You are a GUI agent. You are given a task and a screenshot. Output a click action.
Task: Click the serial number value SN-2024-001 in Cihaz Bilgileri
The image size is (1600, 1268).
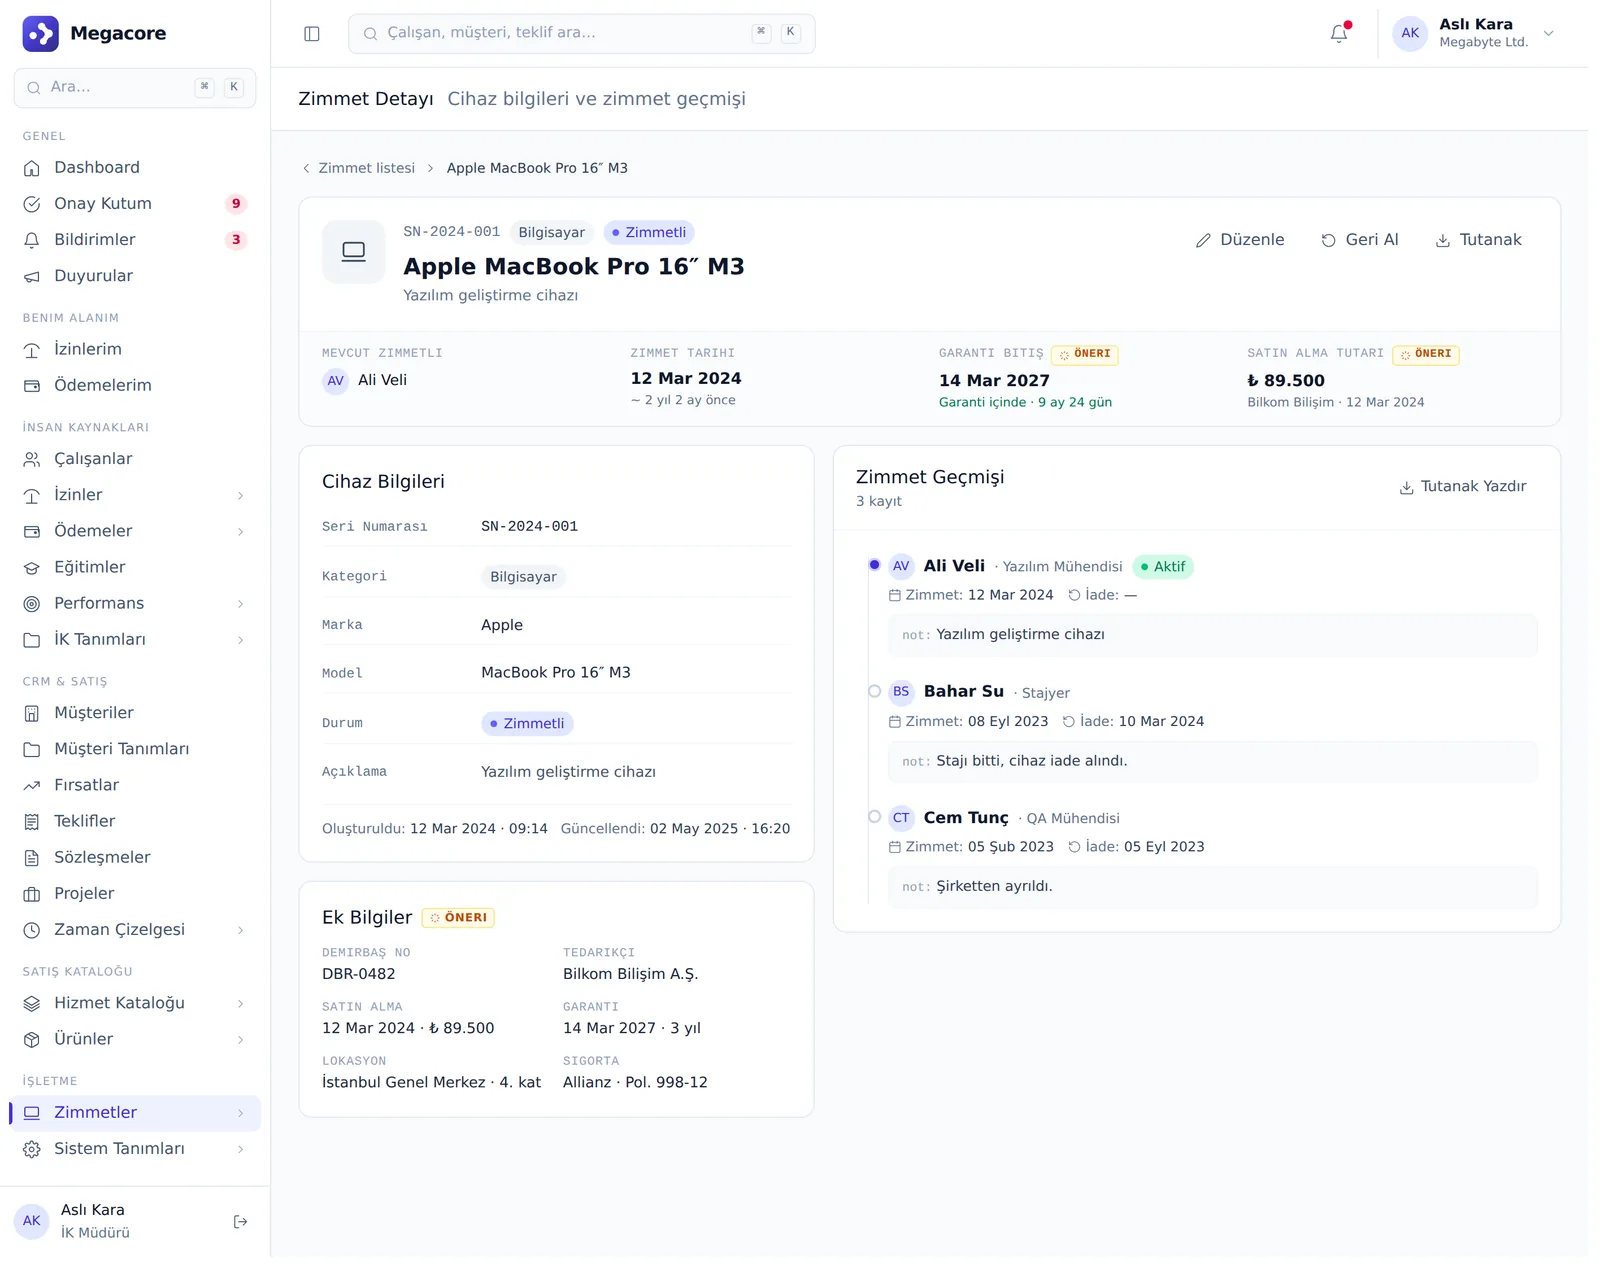click(530, 527)
